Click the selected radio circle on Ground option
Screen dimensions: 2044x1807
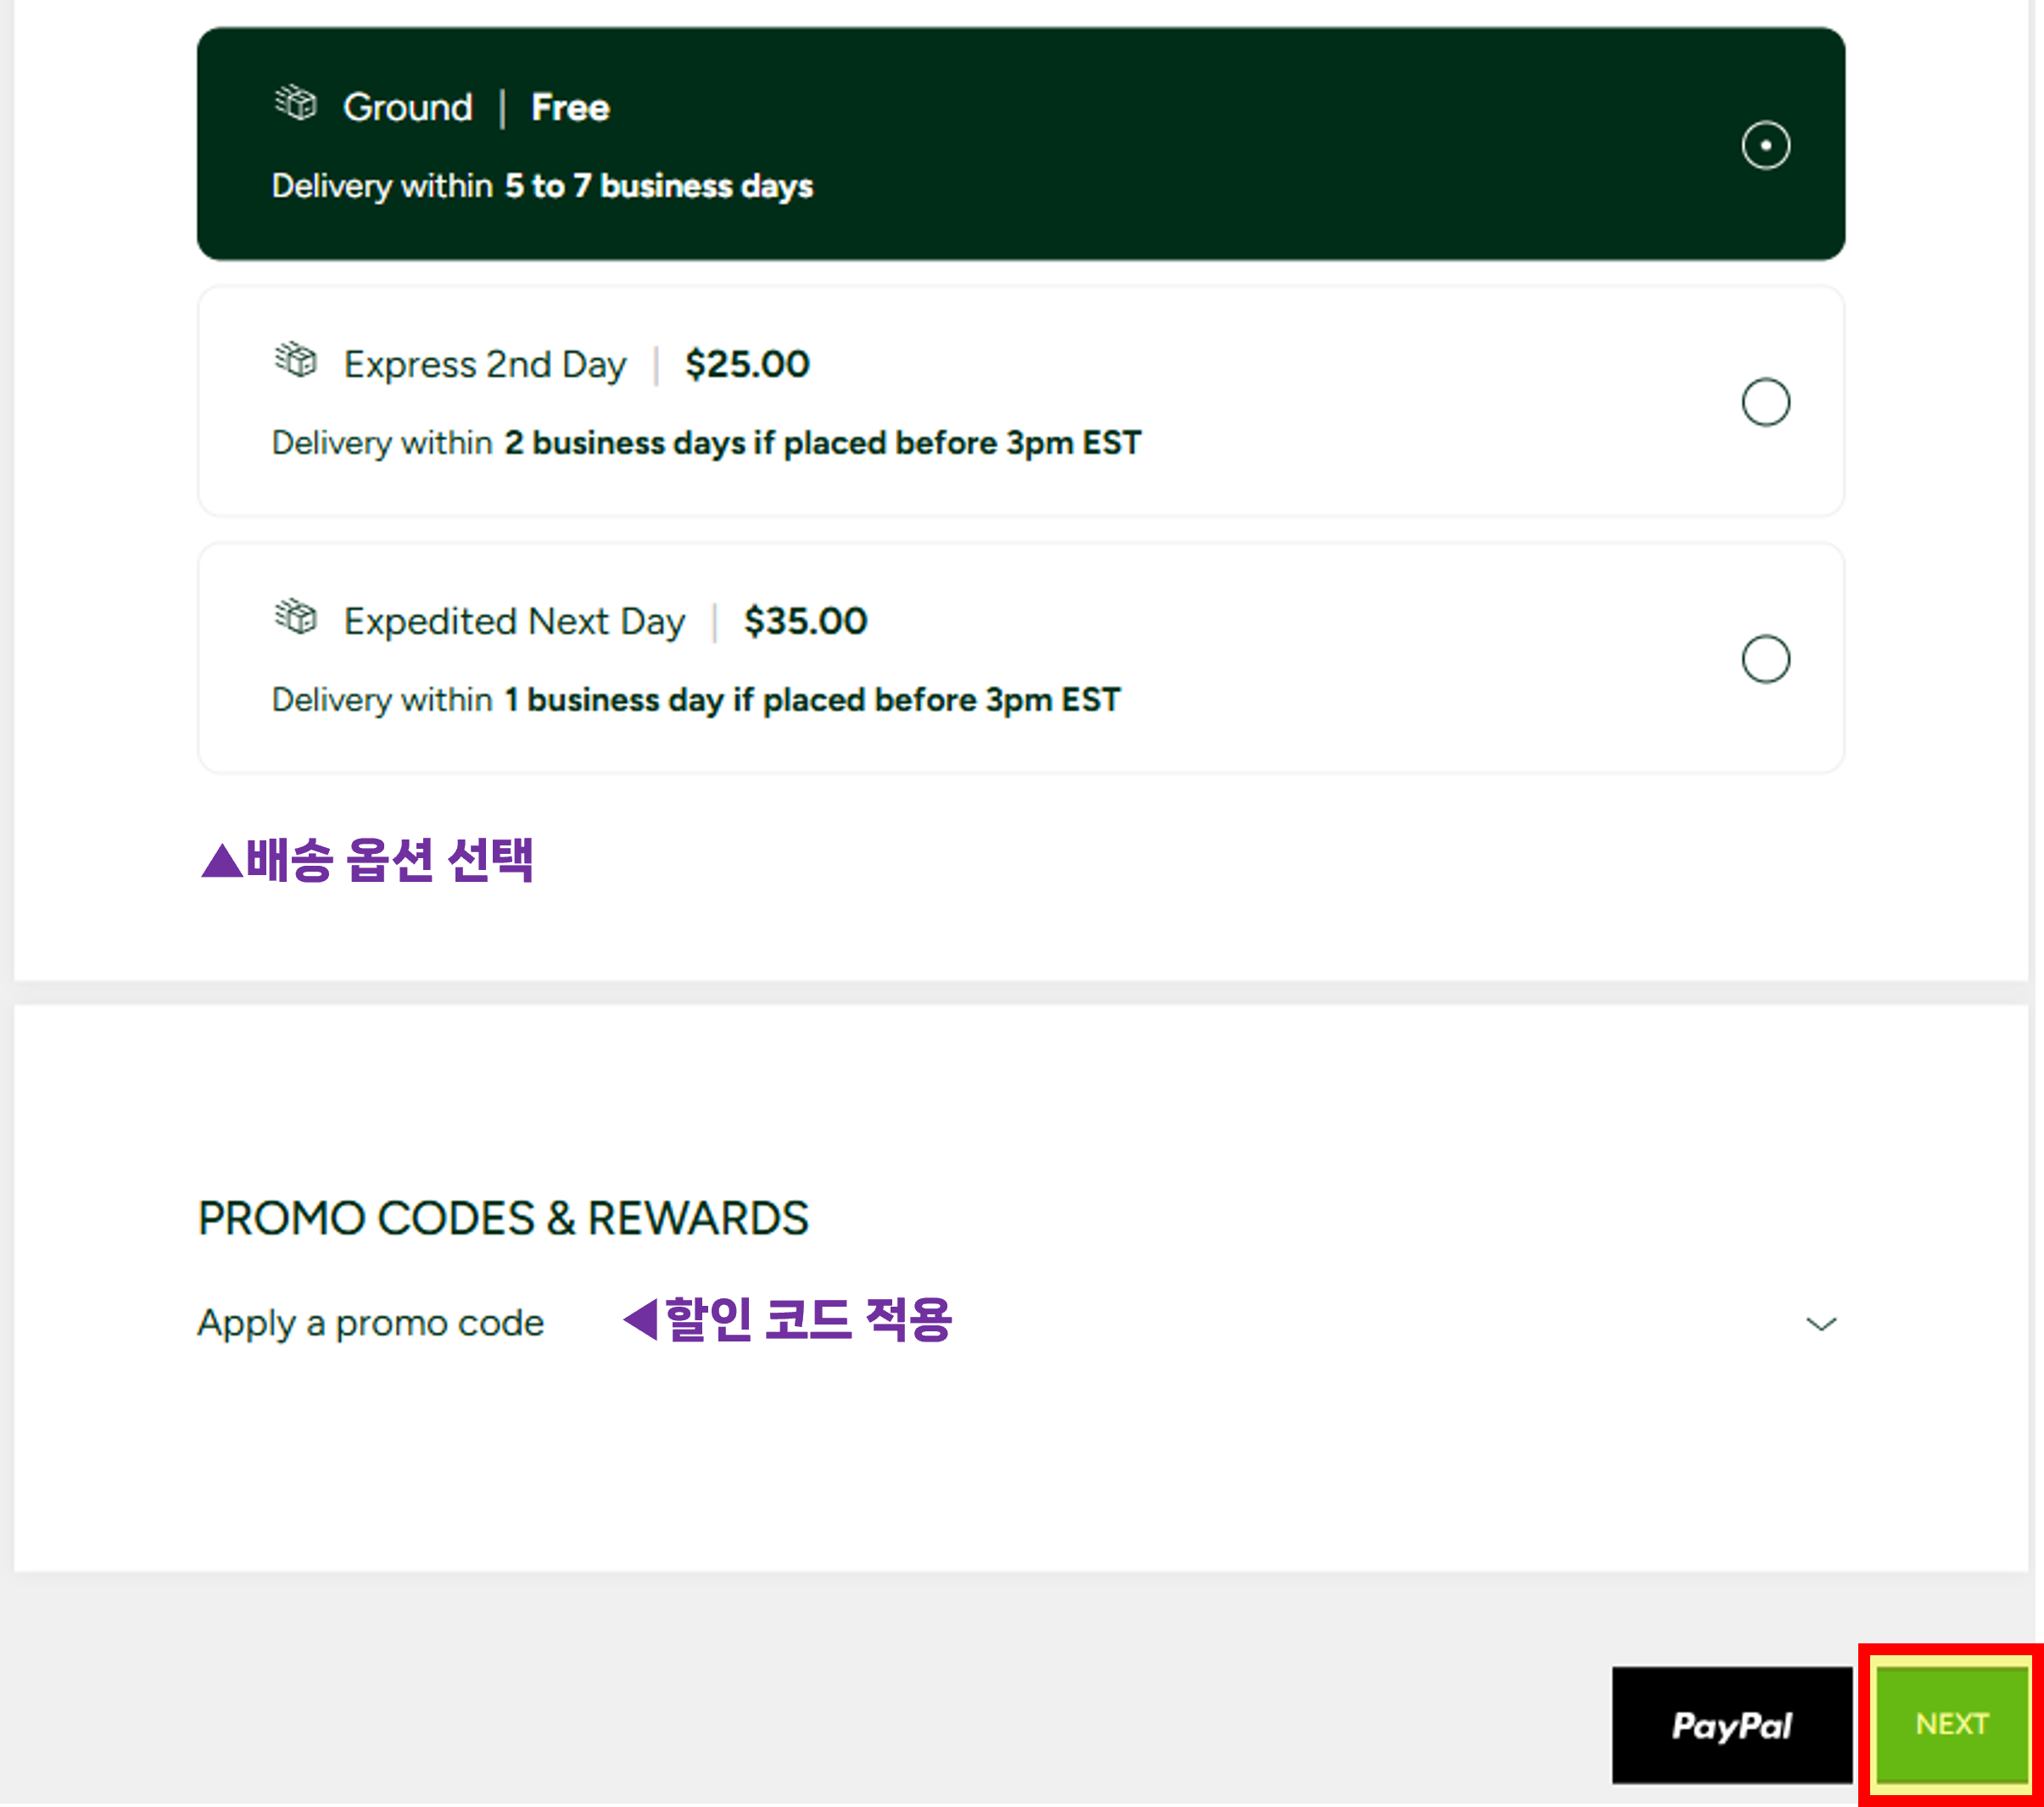pos(1766,144)
